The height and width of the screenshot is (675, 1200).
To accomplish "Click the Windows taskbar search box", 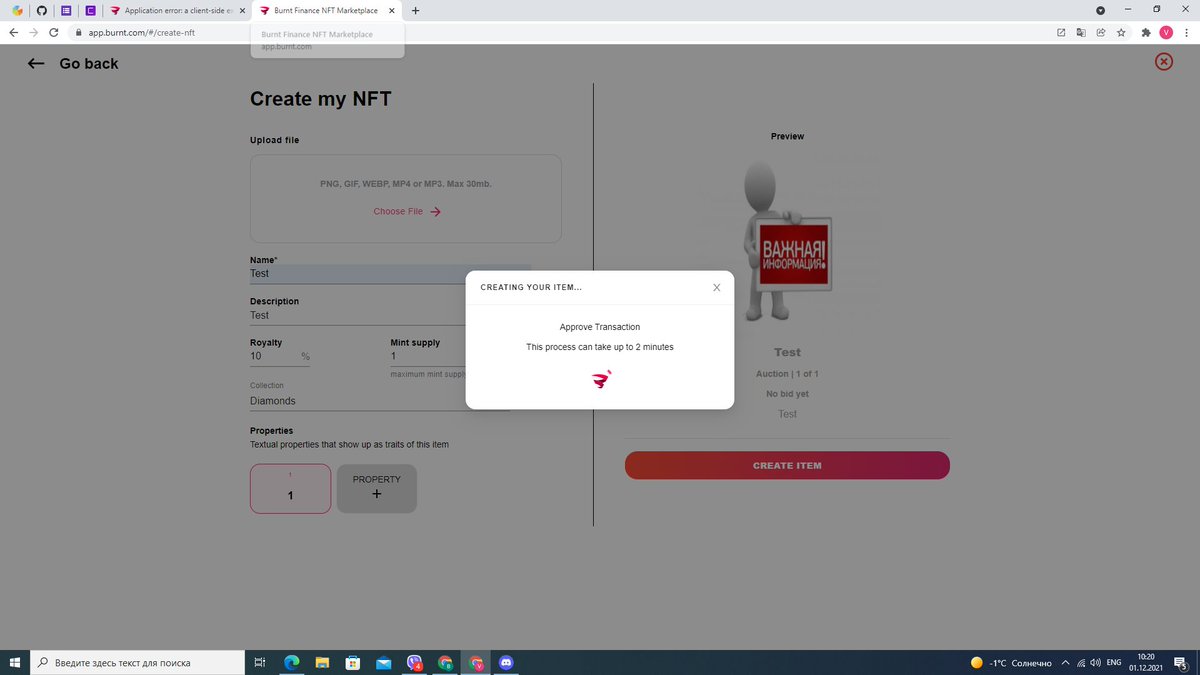I will click(137, 662).
